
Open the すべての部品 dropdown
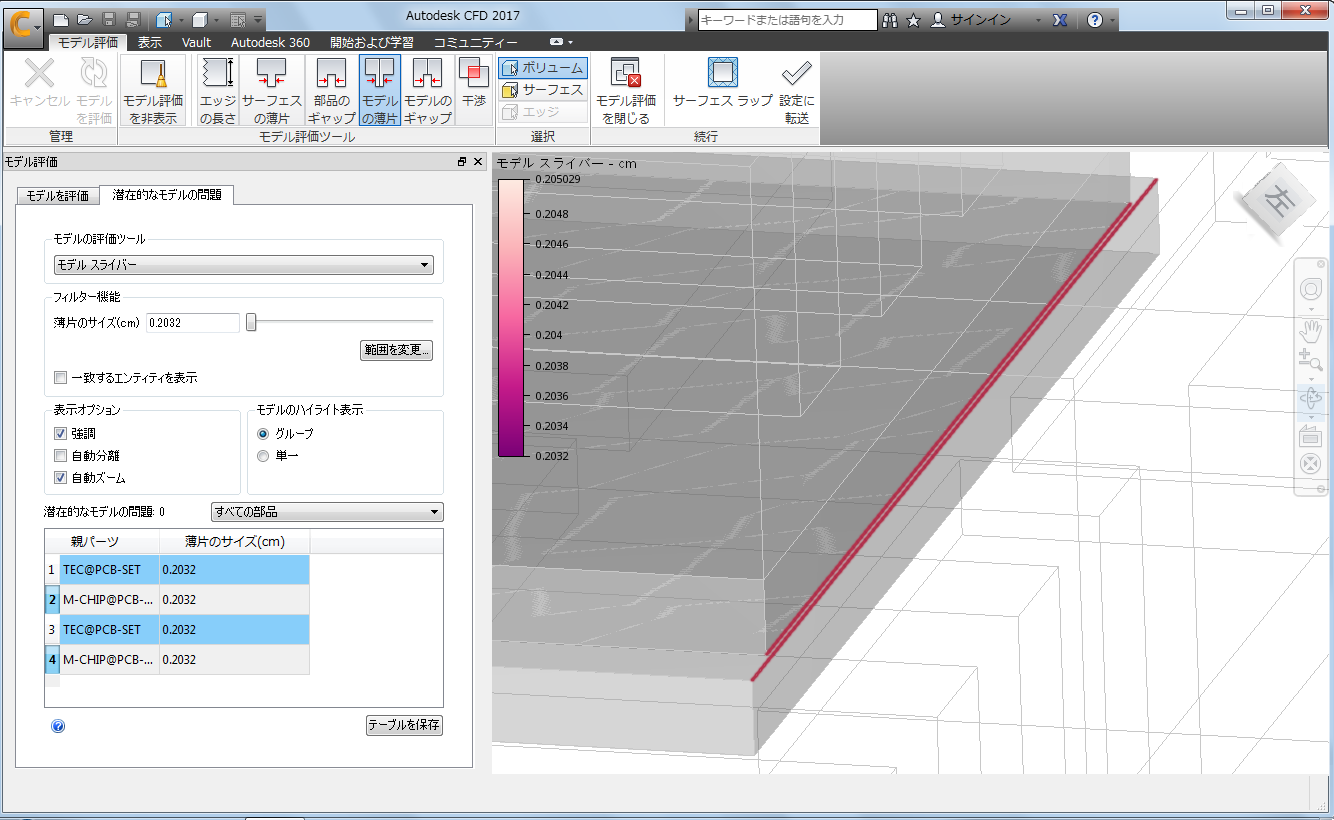[327, 512]
